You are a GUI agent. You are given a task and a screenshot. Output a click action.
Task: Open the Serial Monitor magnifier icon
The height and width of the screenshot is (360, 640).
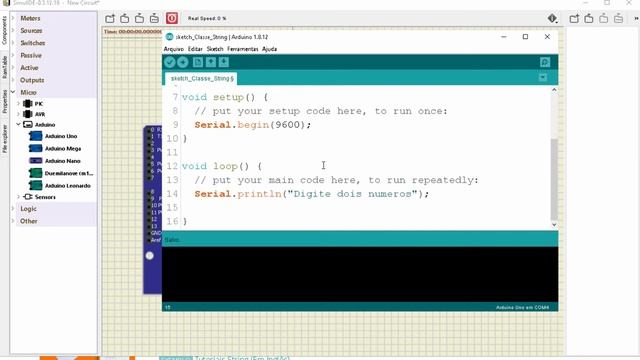[545, 62]
